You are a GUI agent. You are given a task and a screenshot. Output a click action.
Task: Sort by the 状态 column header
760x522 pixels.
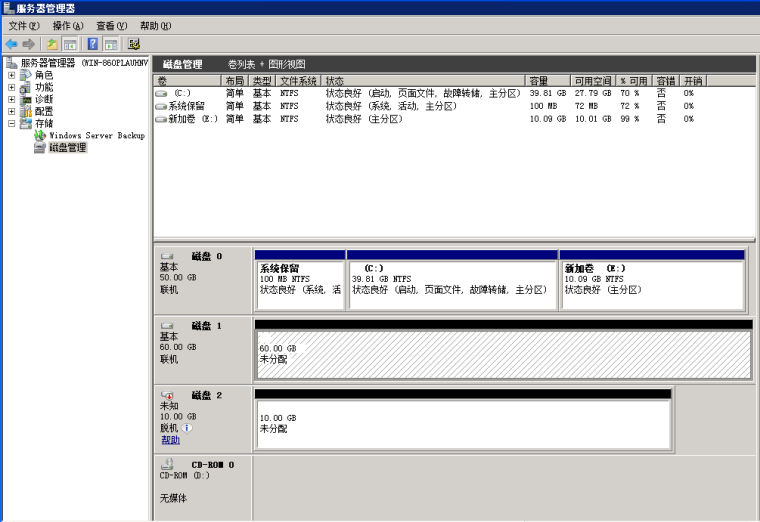tap(423, 81)
